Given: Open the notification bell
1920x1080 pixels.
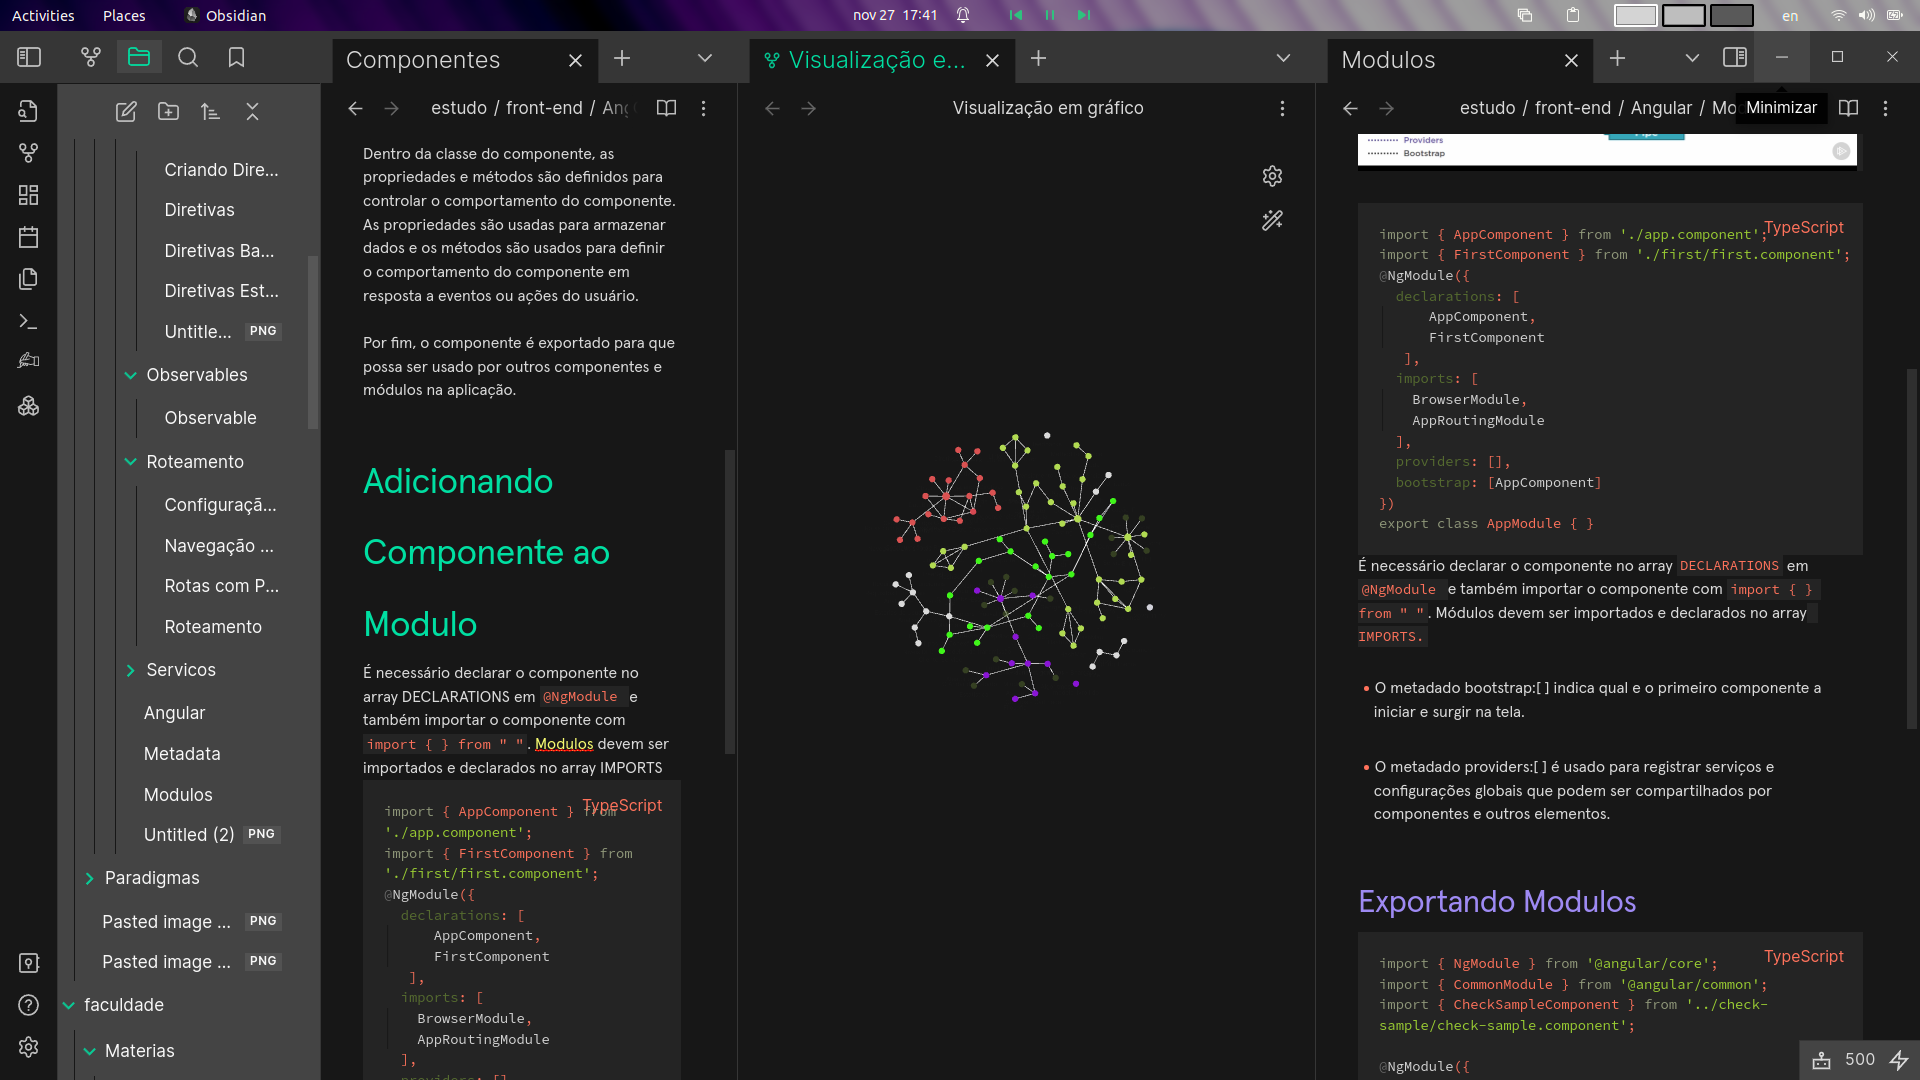Looking at the screenshot, I should pyautogui.click(x=963, y=15).
